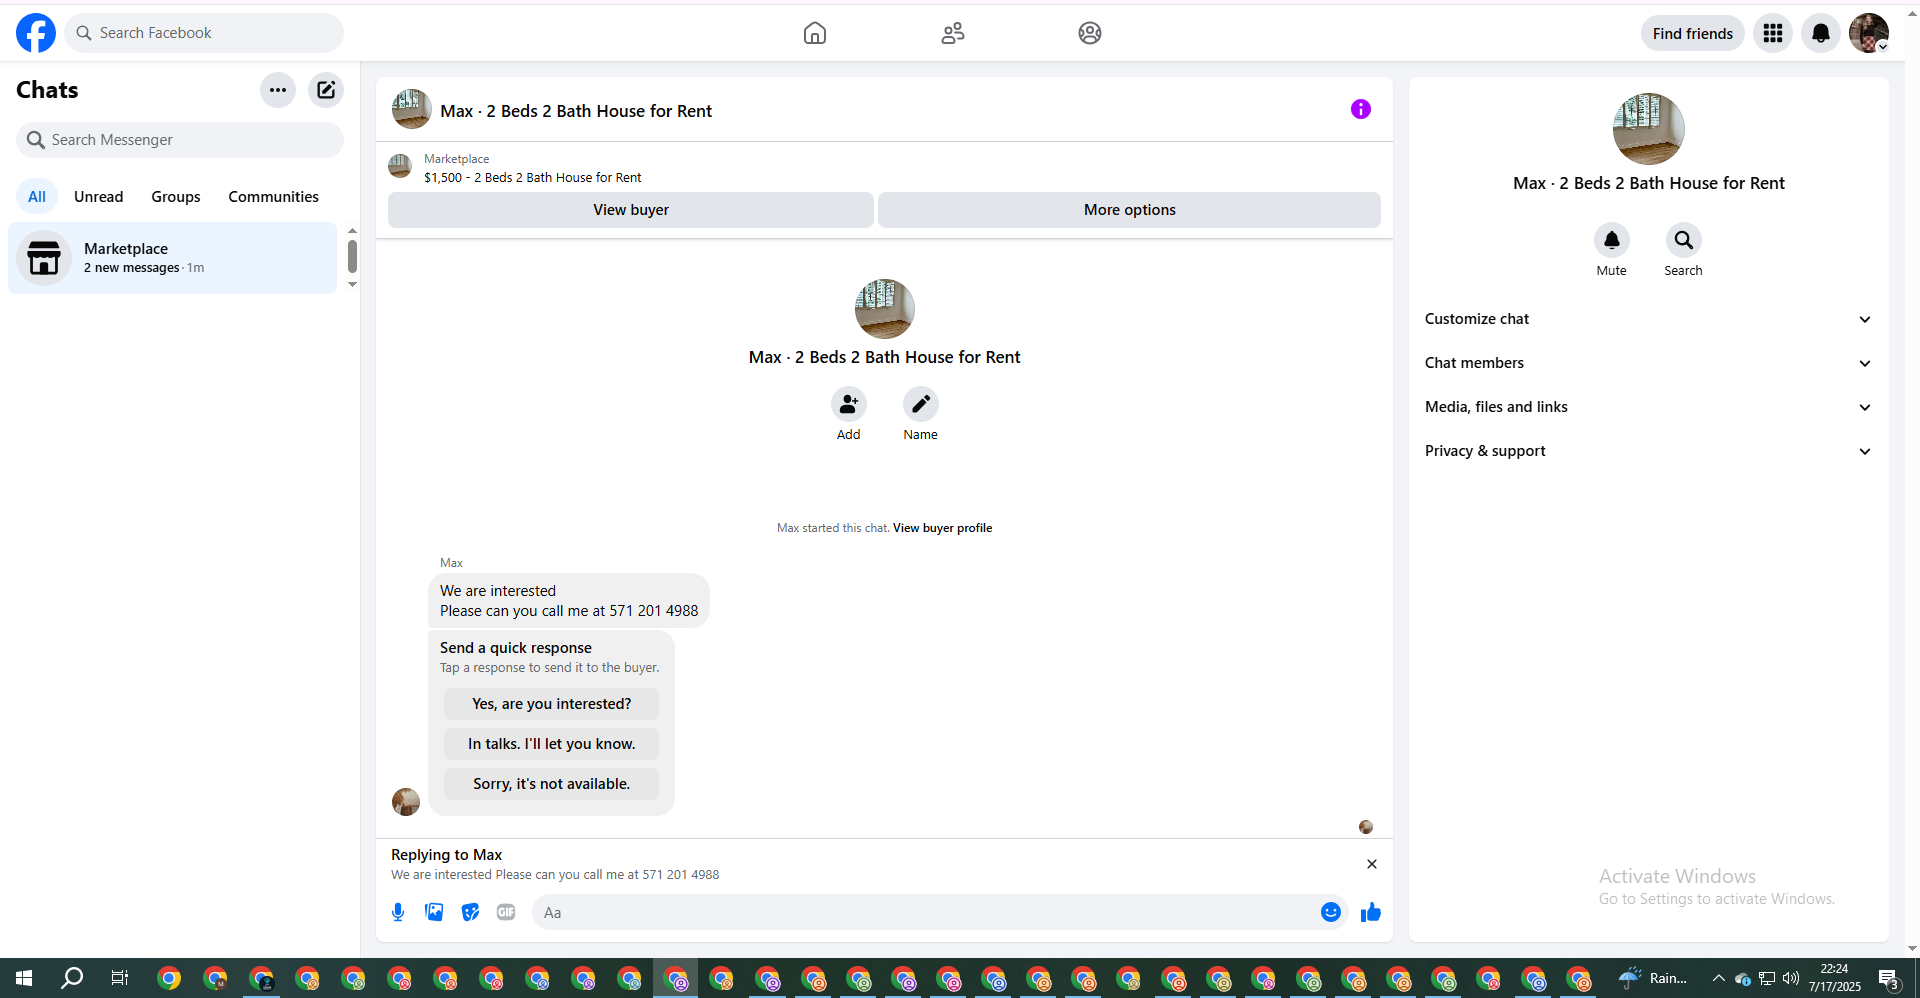This screenshot has width=1920, height=998.
Task: Send a thumbs-up like
Action: [x=1371, y=912]
